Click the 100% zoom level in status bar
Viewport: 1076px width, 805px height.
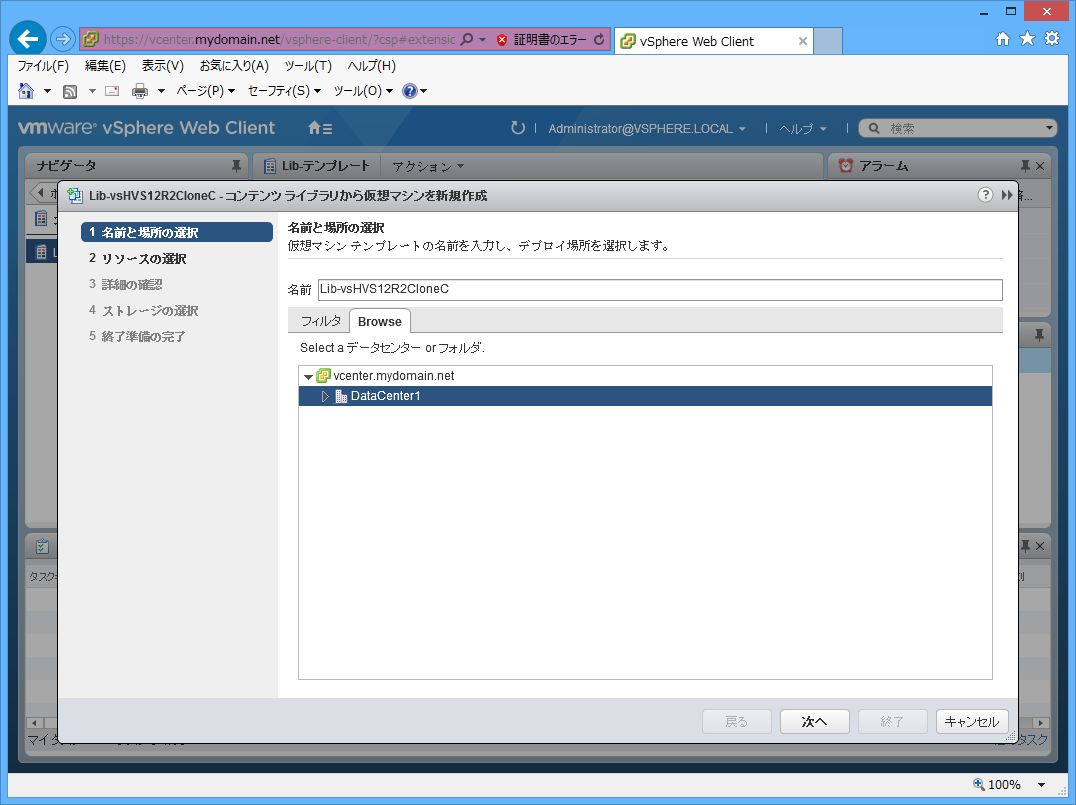[1004, 784]
